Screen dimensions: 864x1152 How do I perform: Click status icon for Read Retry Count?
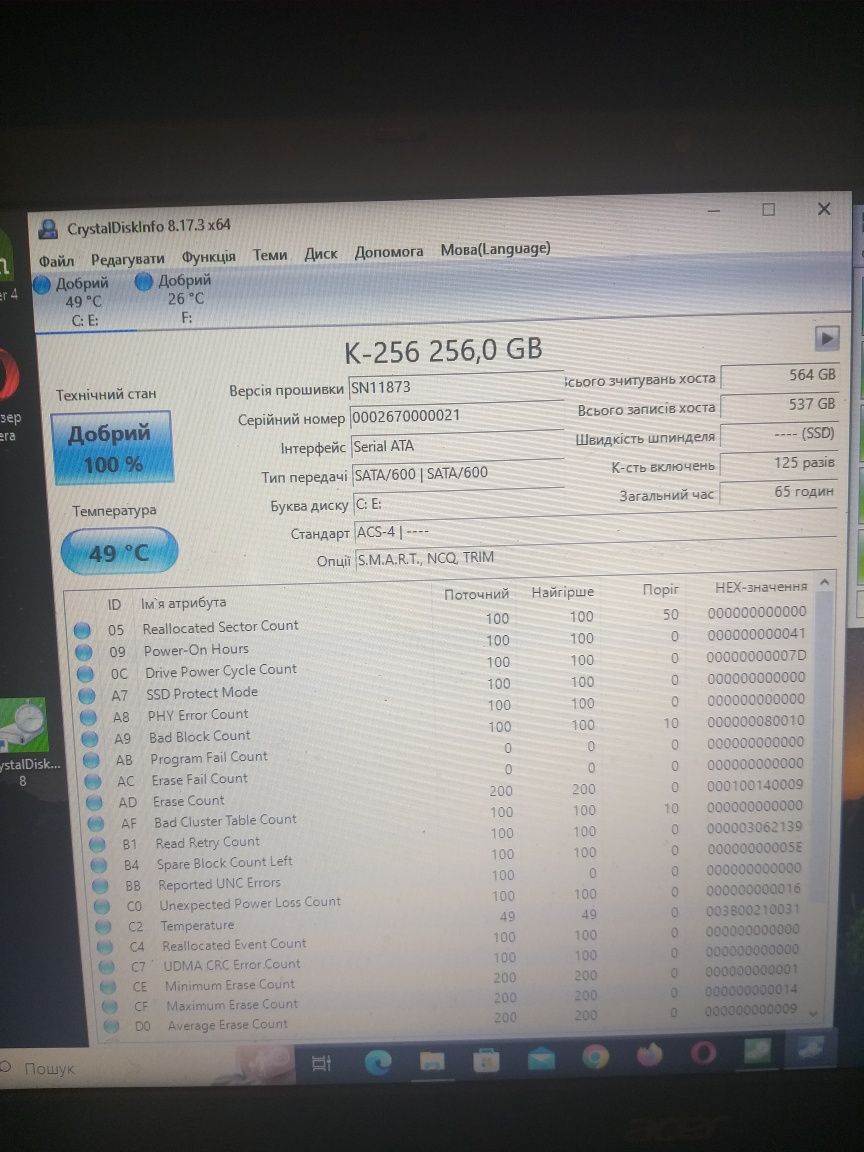(97, 845)
